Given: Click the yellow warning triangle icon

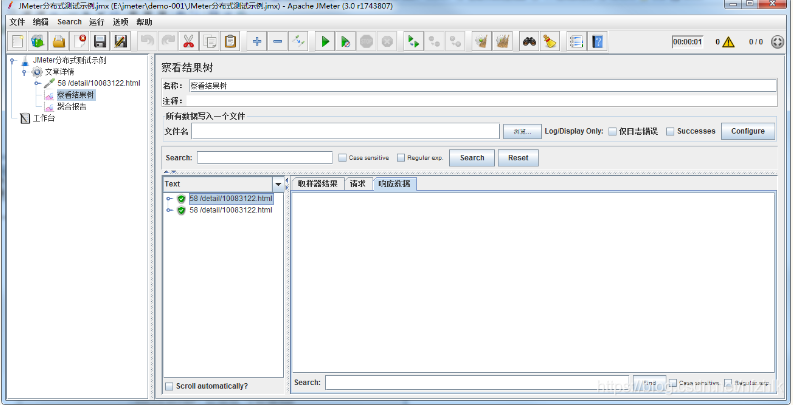Looking at the screenshot, I should click(728, 42).
